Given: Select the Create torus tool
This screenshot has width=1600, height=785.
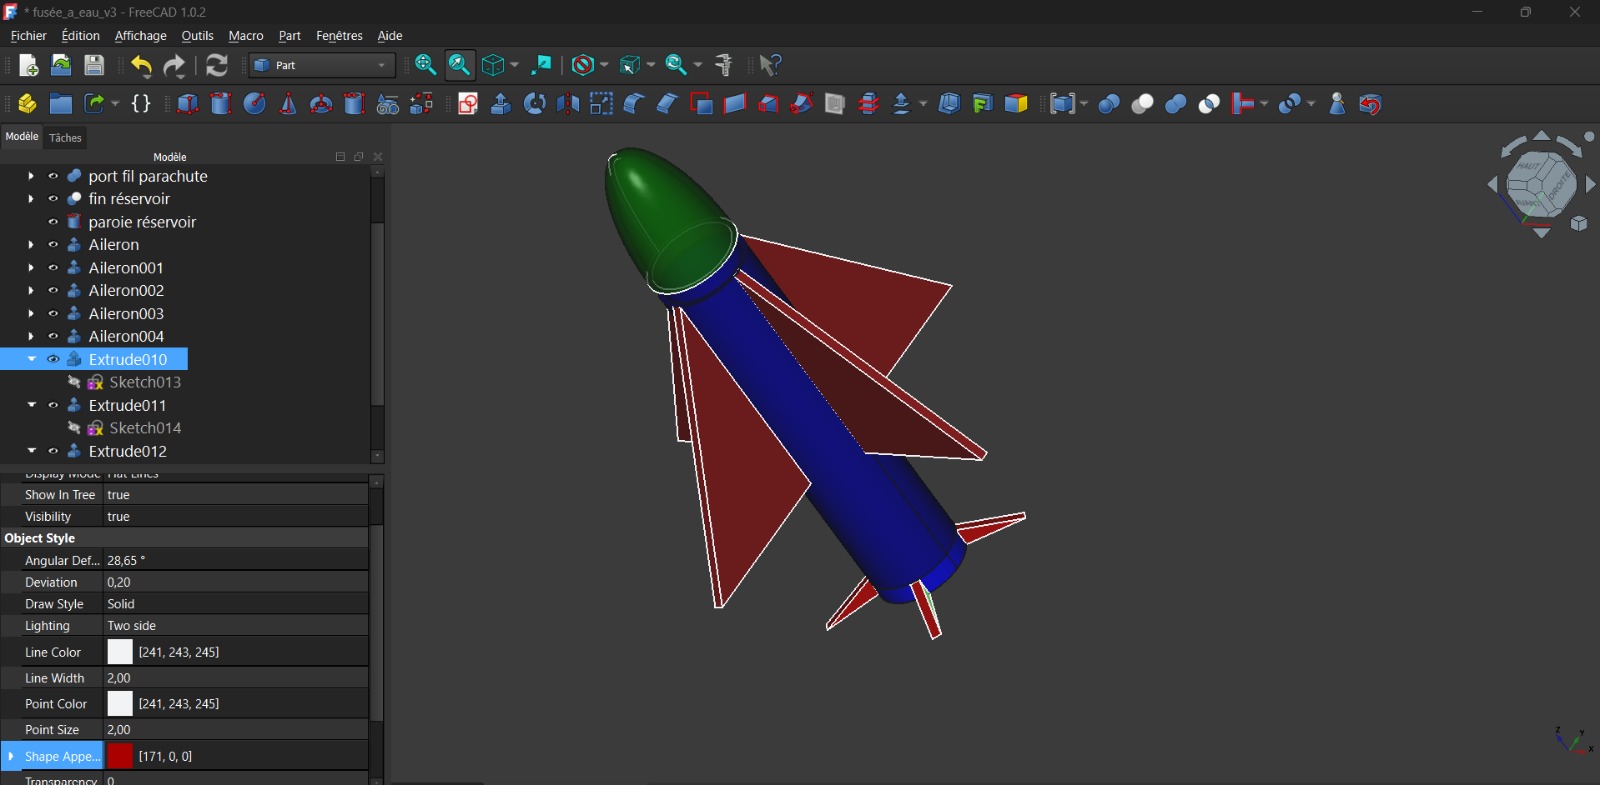Looking at the screenshot, I should (321, 104).
